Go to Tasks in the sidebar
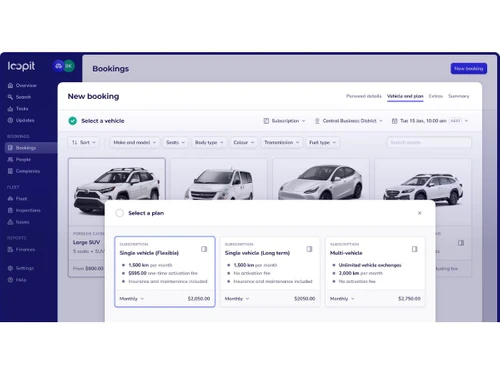The width and height of the screenshot is (500, 375). pos(18,109)
